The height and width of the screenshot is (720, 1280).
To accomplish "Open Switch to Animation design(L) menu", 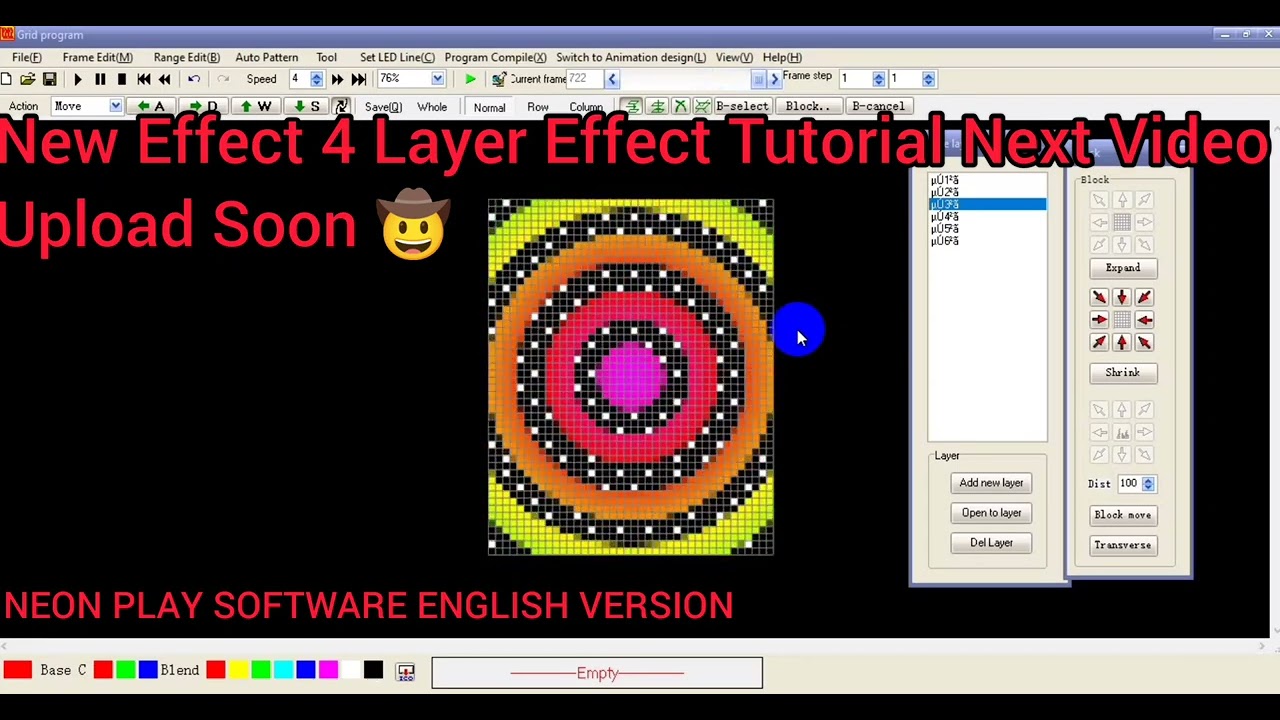I will (x=630, y=57).
